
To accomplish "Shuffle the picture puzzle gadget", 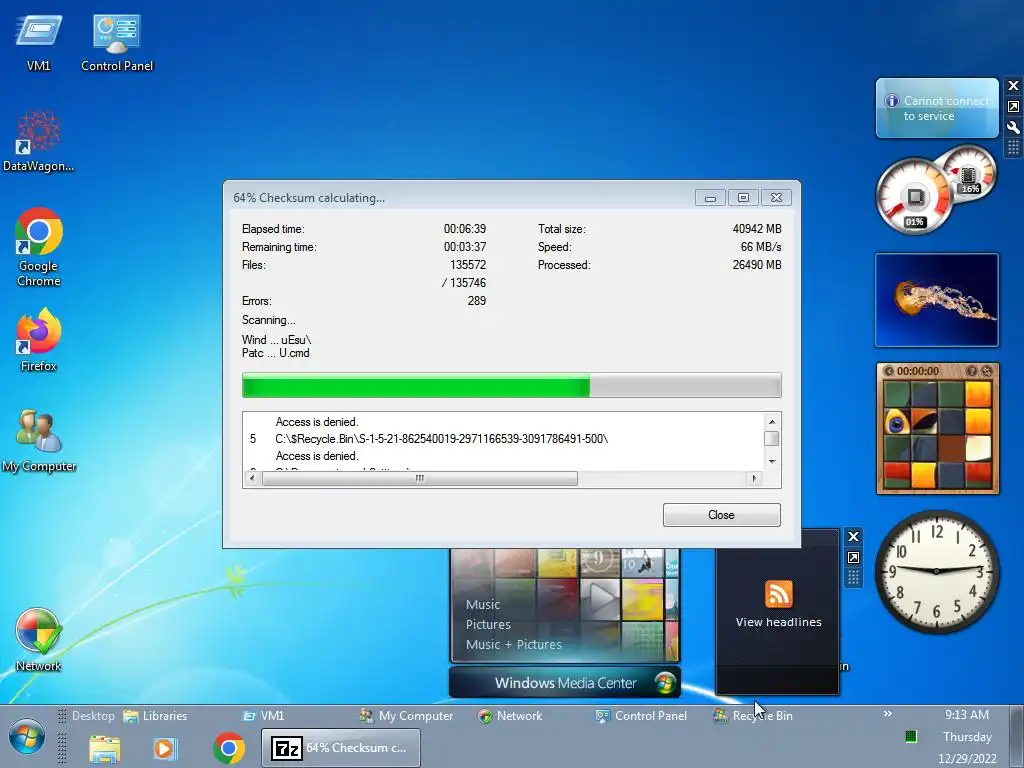I will coord(987,371).
